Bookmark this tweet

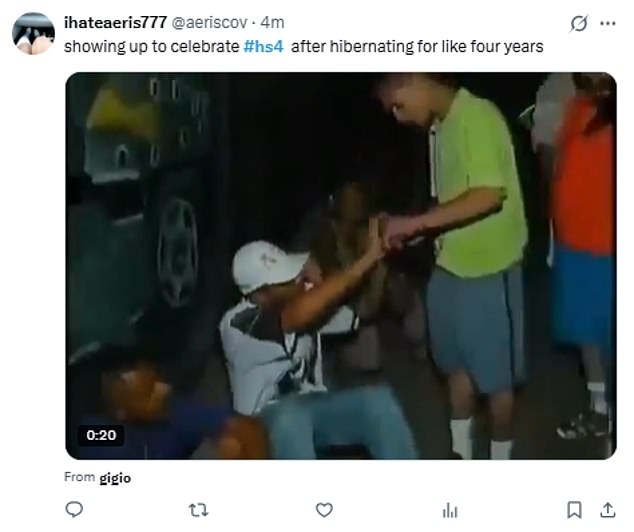(x=574, y=510)
